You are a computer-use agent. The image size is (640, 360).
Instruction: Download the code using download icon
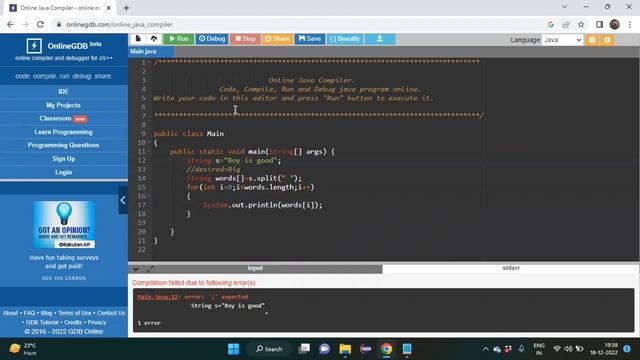(380, 39)
